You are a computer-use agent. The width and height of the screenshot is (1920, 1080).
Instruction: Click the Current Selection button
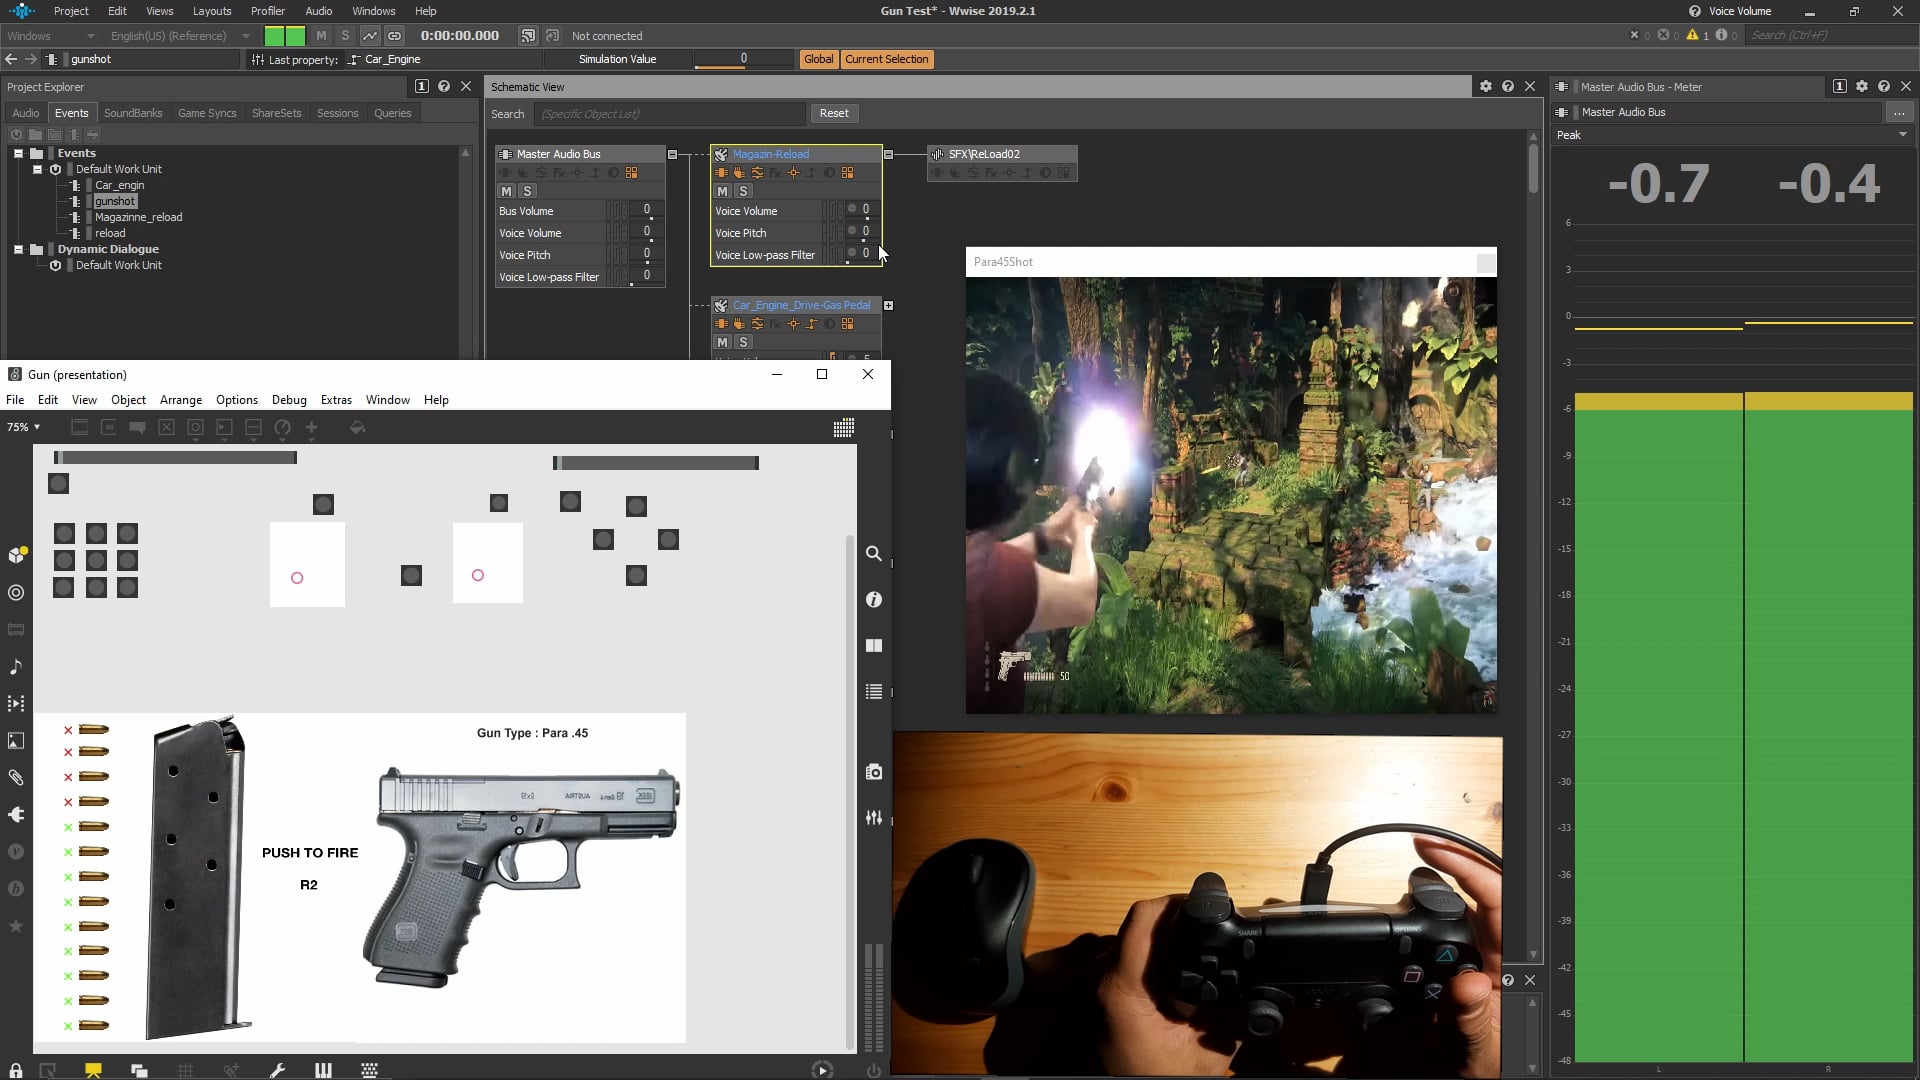[x=887, y=59]
